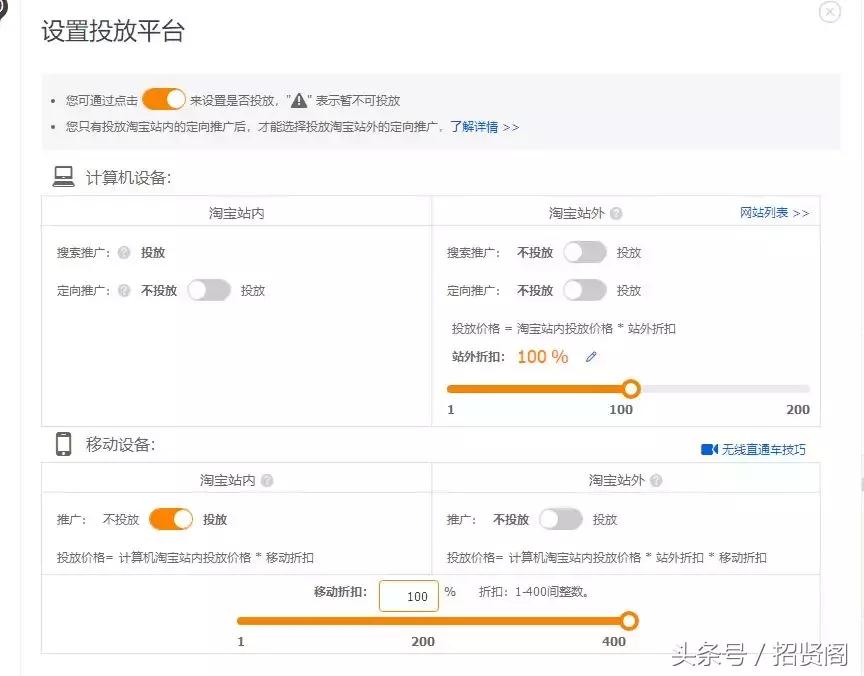Click the 移动折扣 slider handle at 400
This screenshot has width=864, height=676.
(629, 621)
